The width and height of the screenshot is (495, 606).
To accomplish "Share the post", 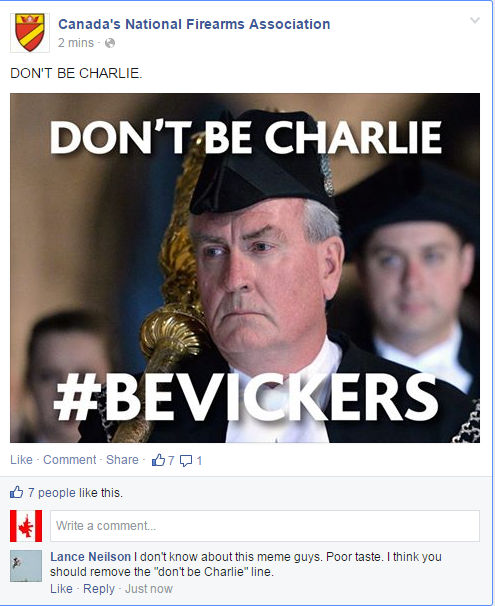I will [122, 460].
